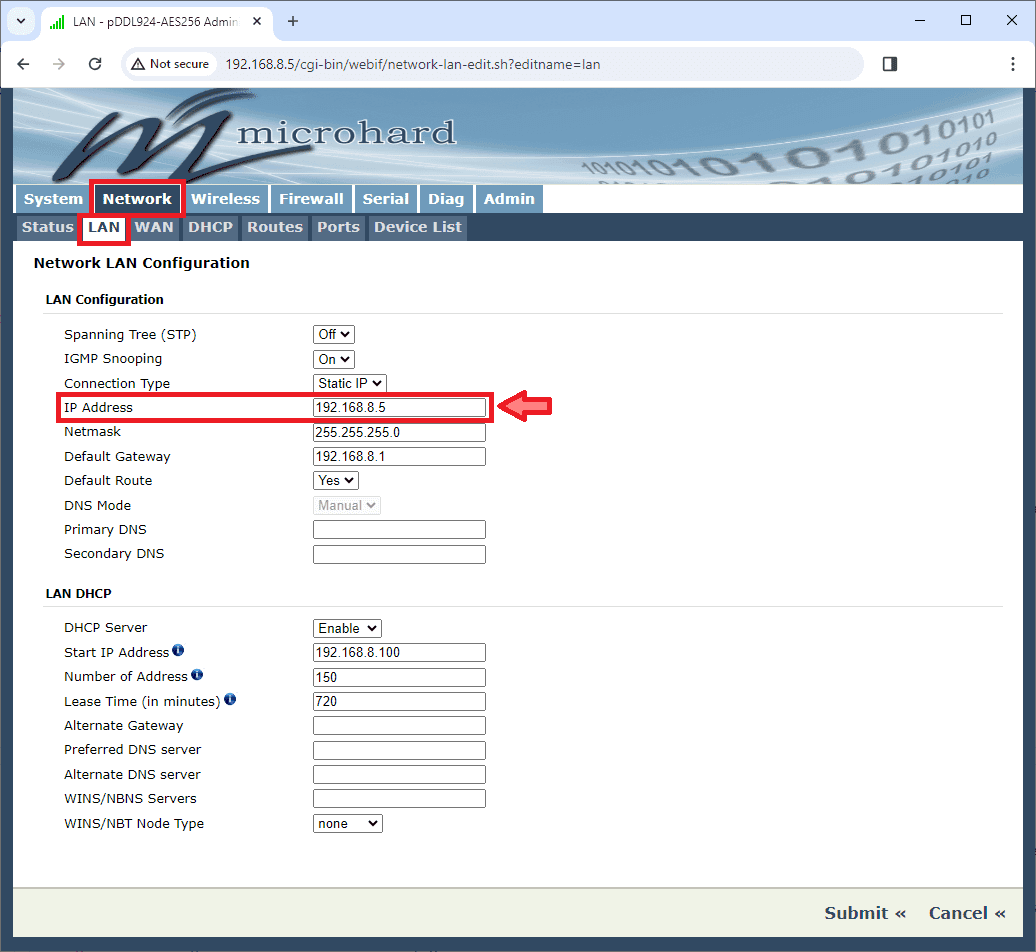The image size is (1036, 952).
Task: Click the Default Gateway input field
Action: (x=399, y=456)
